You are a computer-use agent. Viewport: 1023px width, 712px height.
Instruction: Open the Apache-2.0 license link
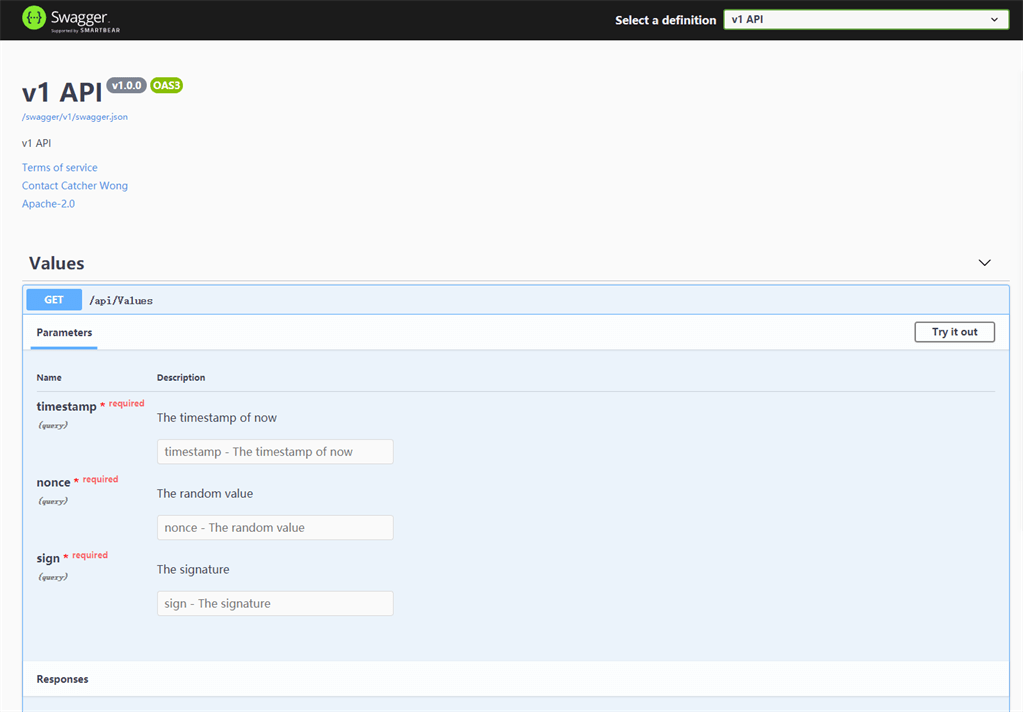click(48, 204)
